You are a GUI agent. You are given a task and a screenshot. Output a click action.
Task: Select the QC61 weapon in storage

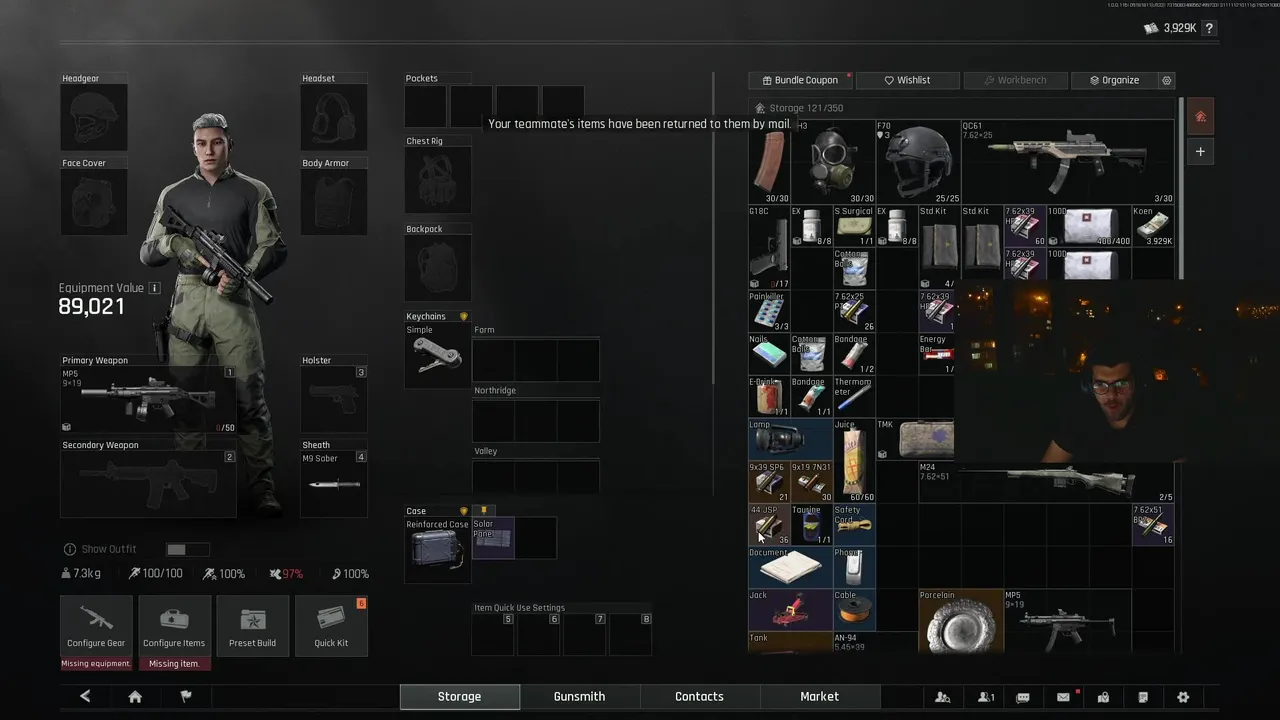1067,162
